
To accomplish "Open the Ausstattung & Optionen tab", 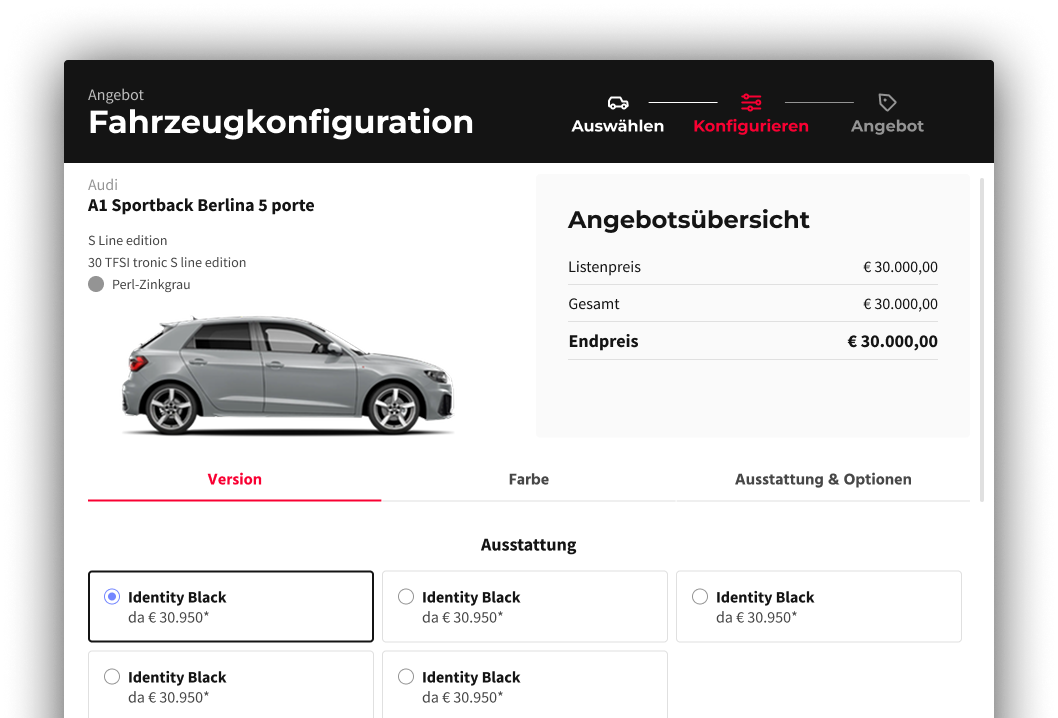I will coord(823,479).
